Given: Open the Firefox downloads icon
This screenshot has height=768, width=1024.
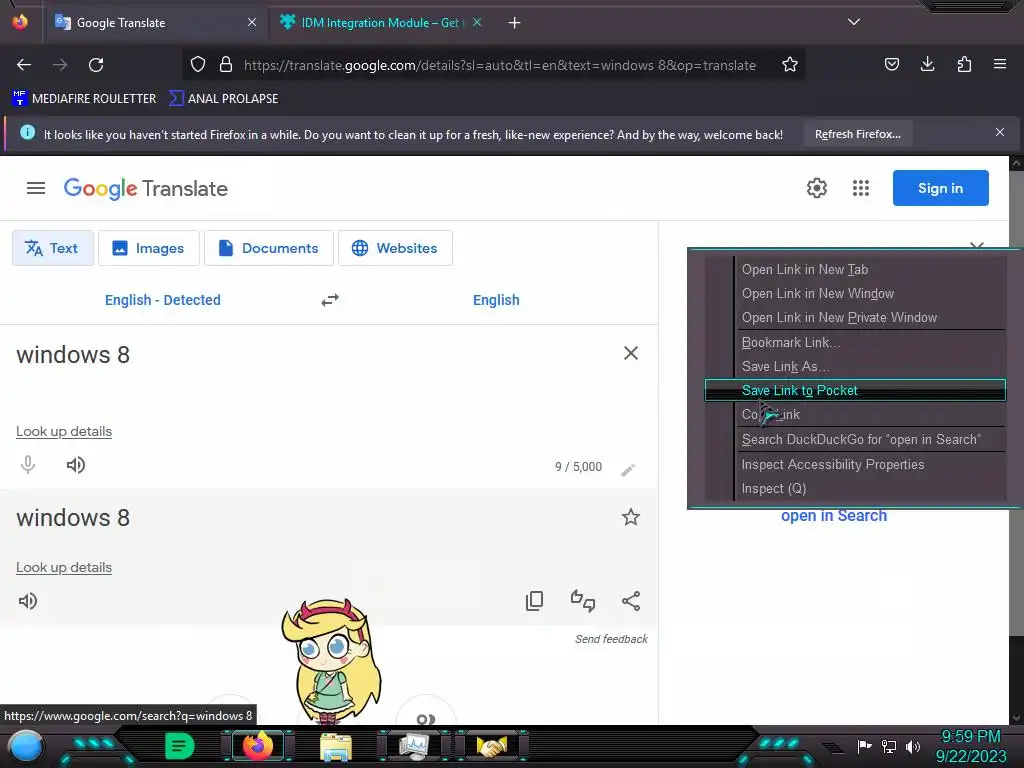Looking at the screenshot, I should click(x=927, y=64).
